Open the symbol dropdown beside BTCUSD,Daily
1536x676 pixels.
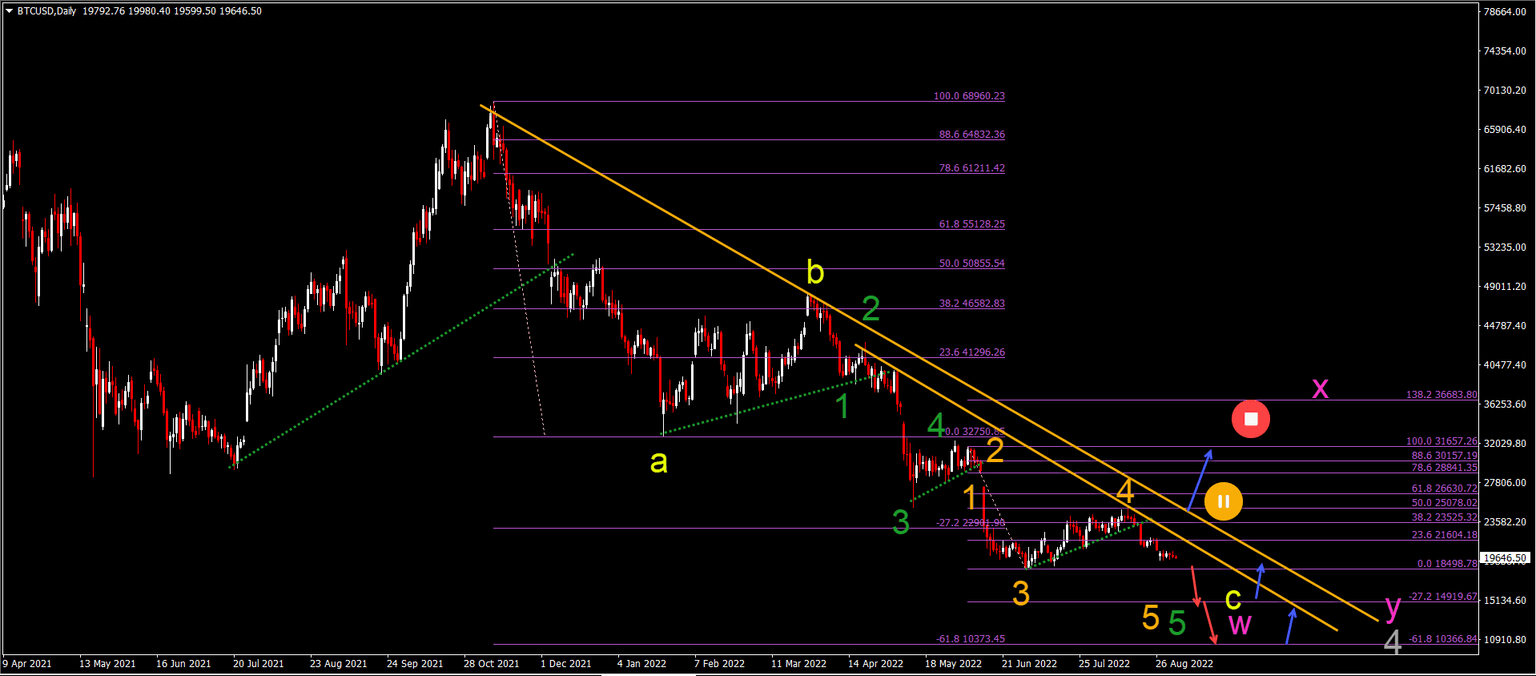[x=10, y=10]
